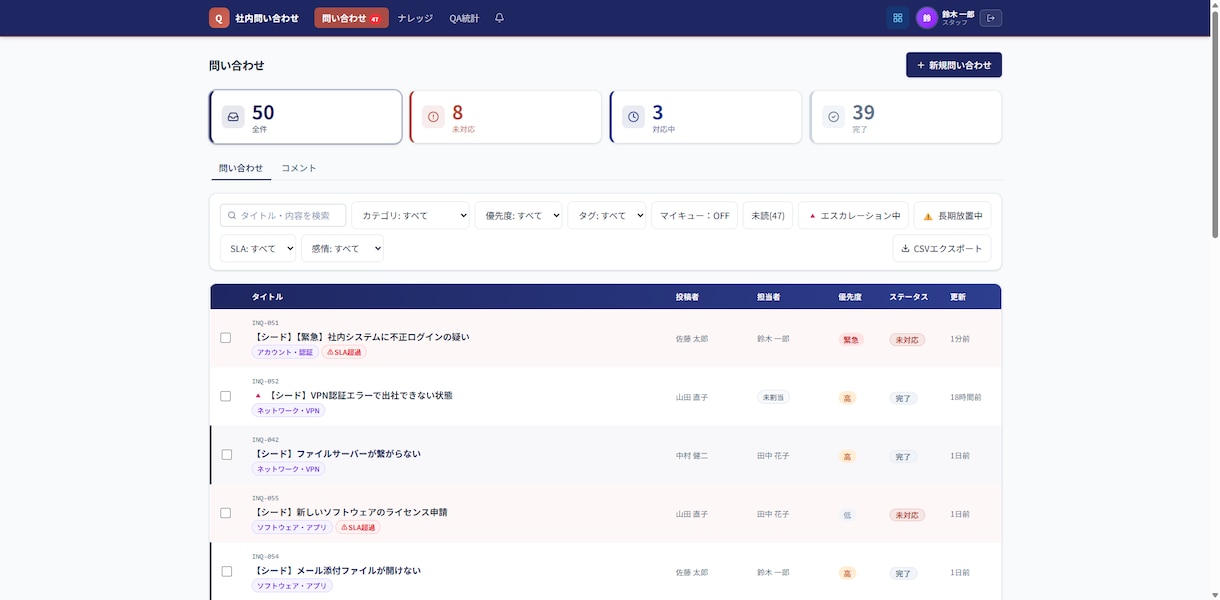Click 社内問い合わせ app title

pyautogui.click(x=267, y=18)
